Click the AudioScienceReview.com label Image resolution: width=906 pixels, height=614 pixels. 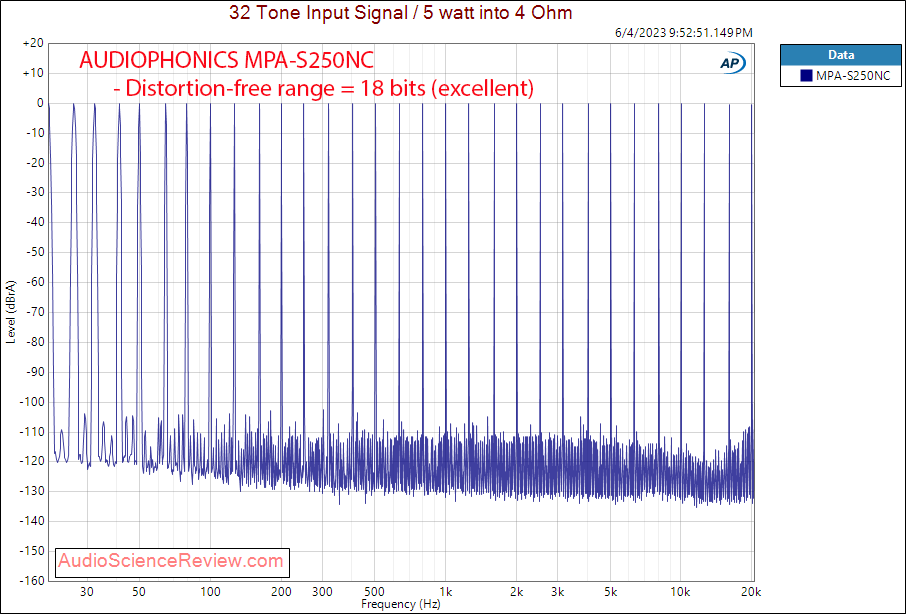171,561
